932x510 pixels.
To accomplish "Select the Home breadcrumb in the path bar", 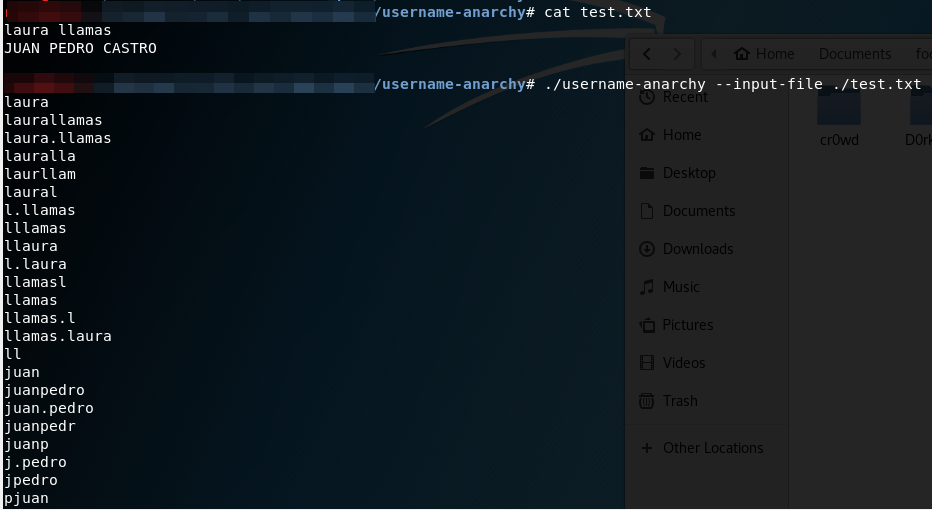I will tap(764, 54).
